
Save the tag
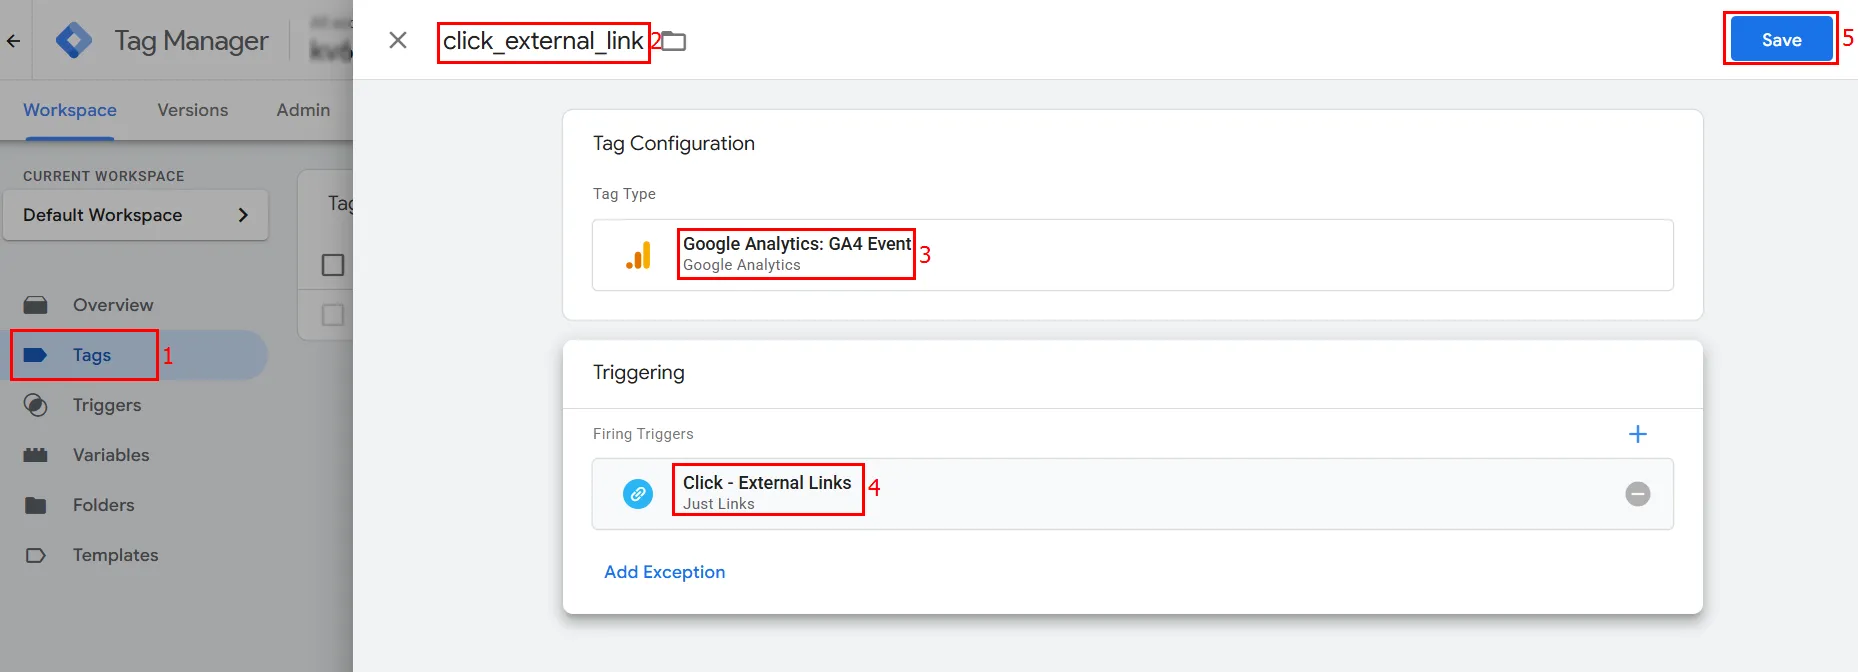point(1781,40)
